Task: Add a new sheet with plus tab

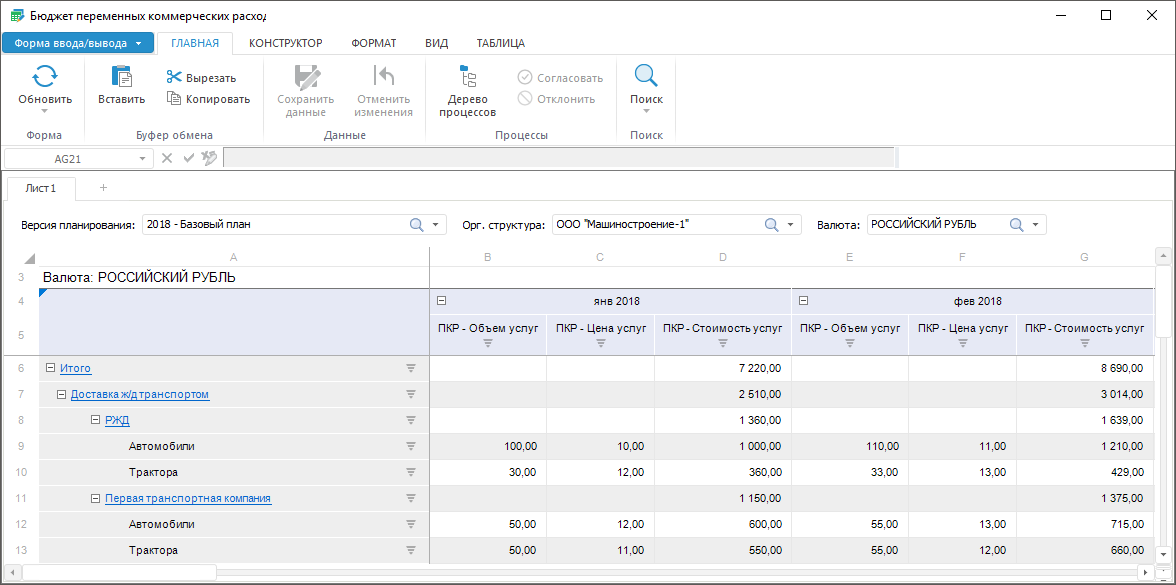Action: [103, 188]
